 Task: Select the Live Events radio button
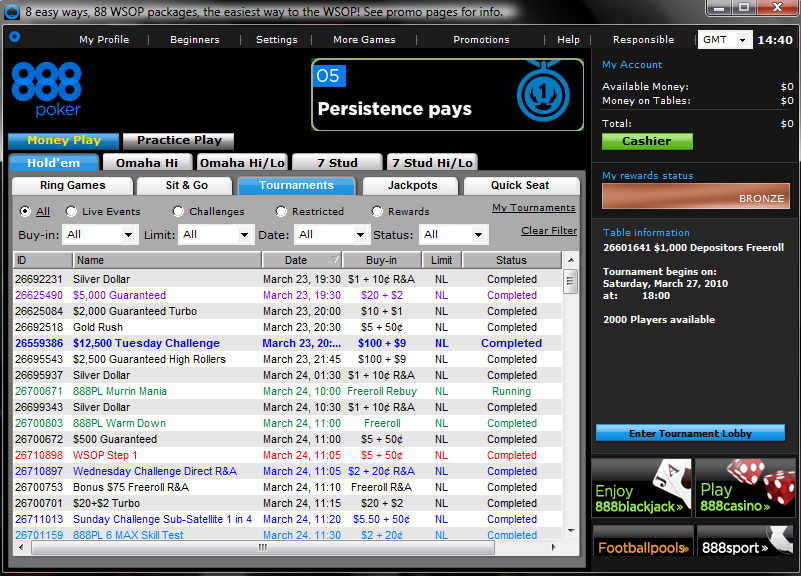pos(71,211)
